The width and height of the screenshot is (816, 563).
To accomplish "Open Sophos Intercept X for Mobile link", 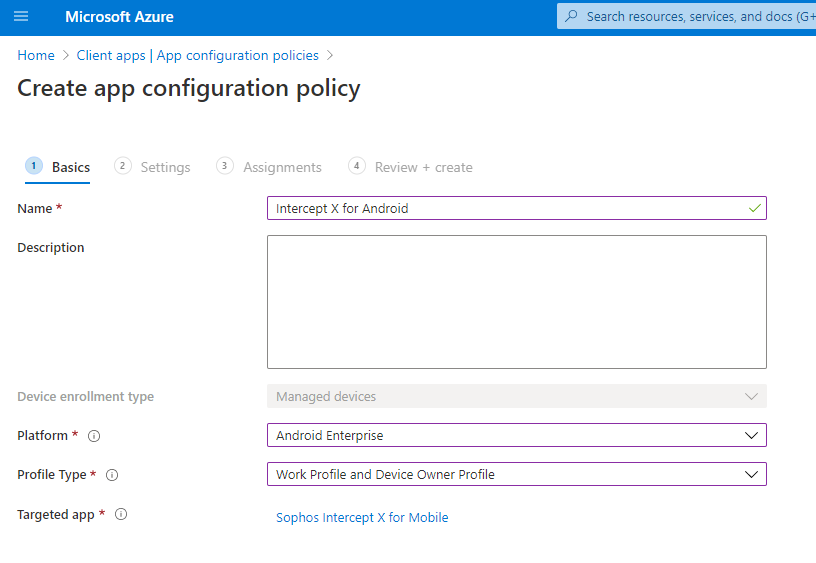I will (x=362, y=518).
